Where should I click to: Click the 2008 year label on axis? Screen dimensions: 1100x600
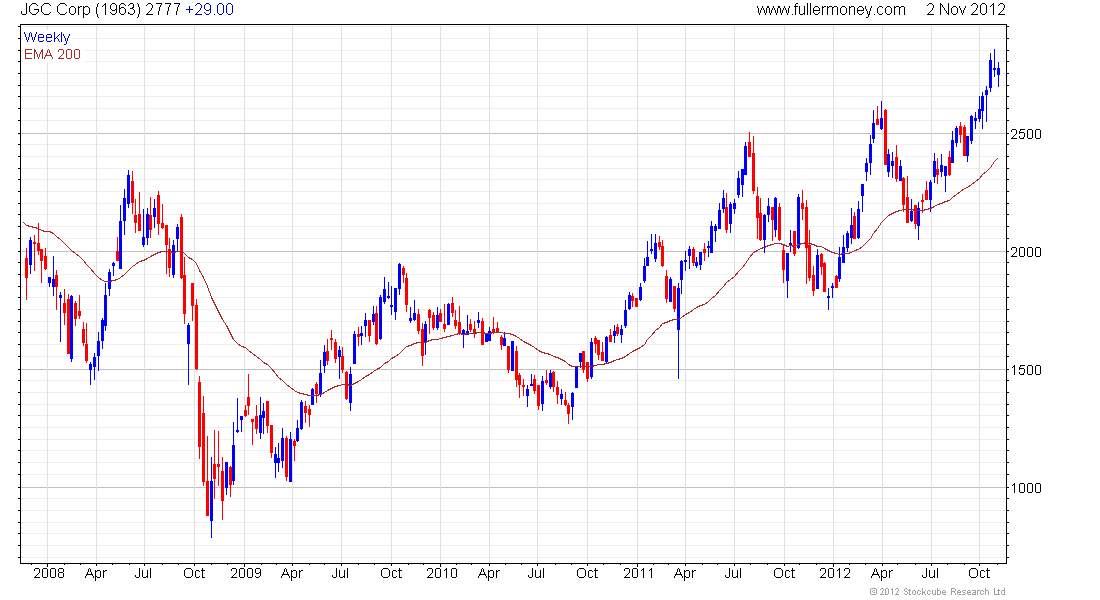tap(48, 573)
